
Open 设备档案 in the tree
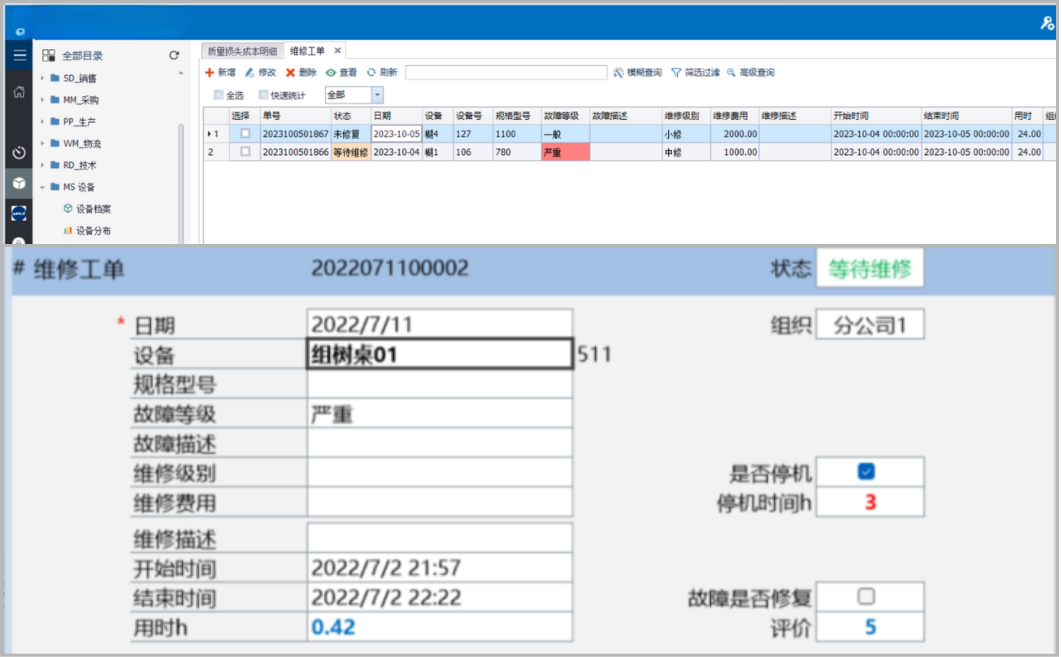(93, 209)
